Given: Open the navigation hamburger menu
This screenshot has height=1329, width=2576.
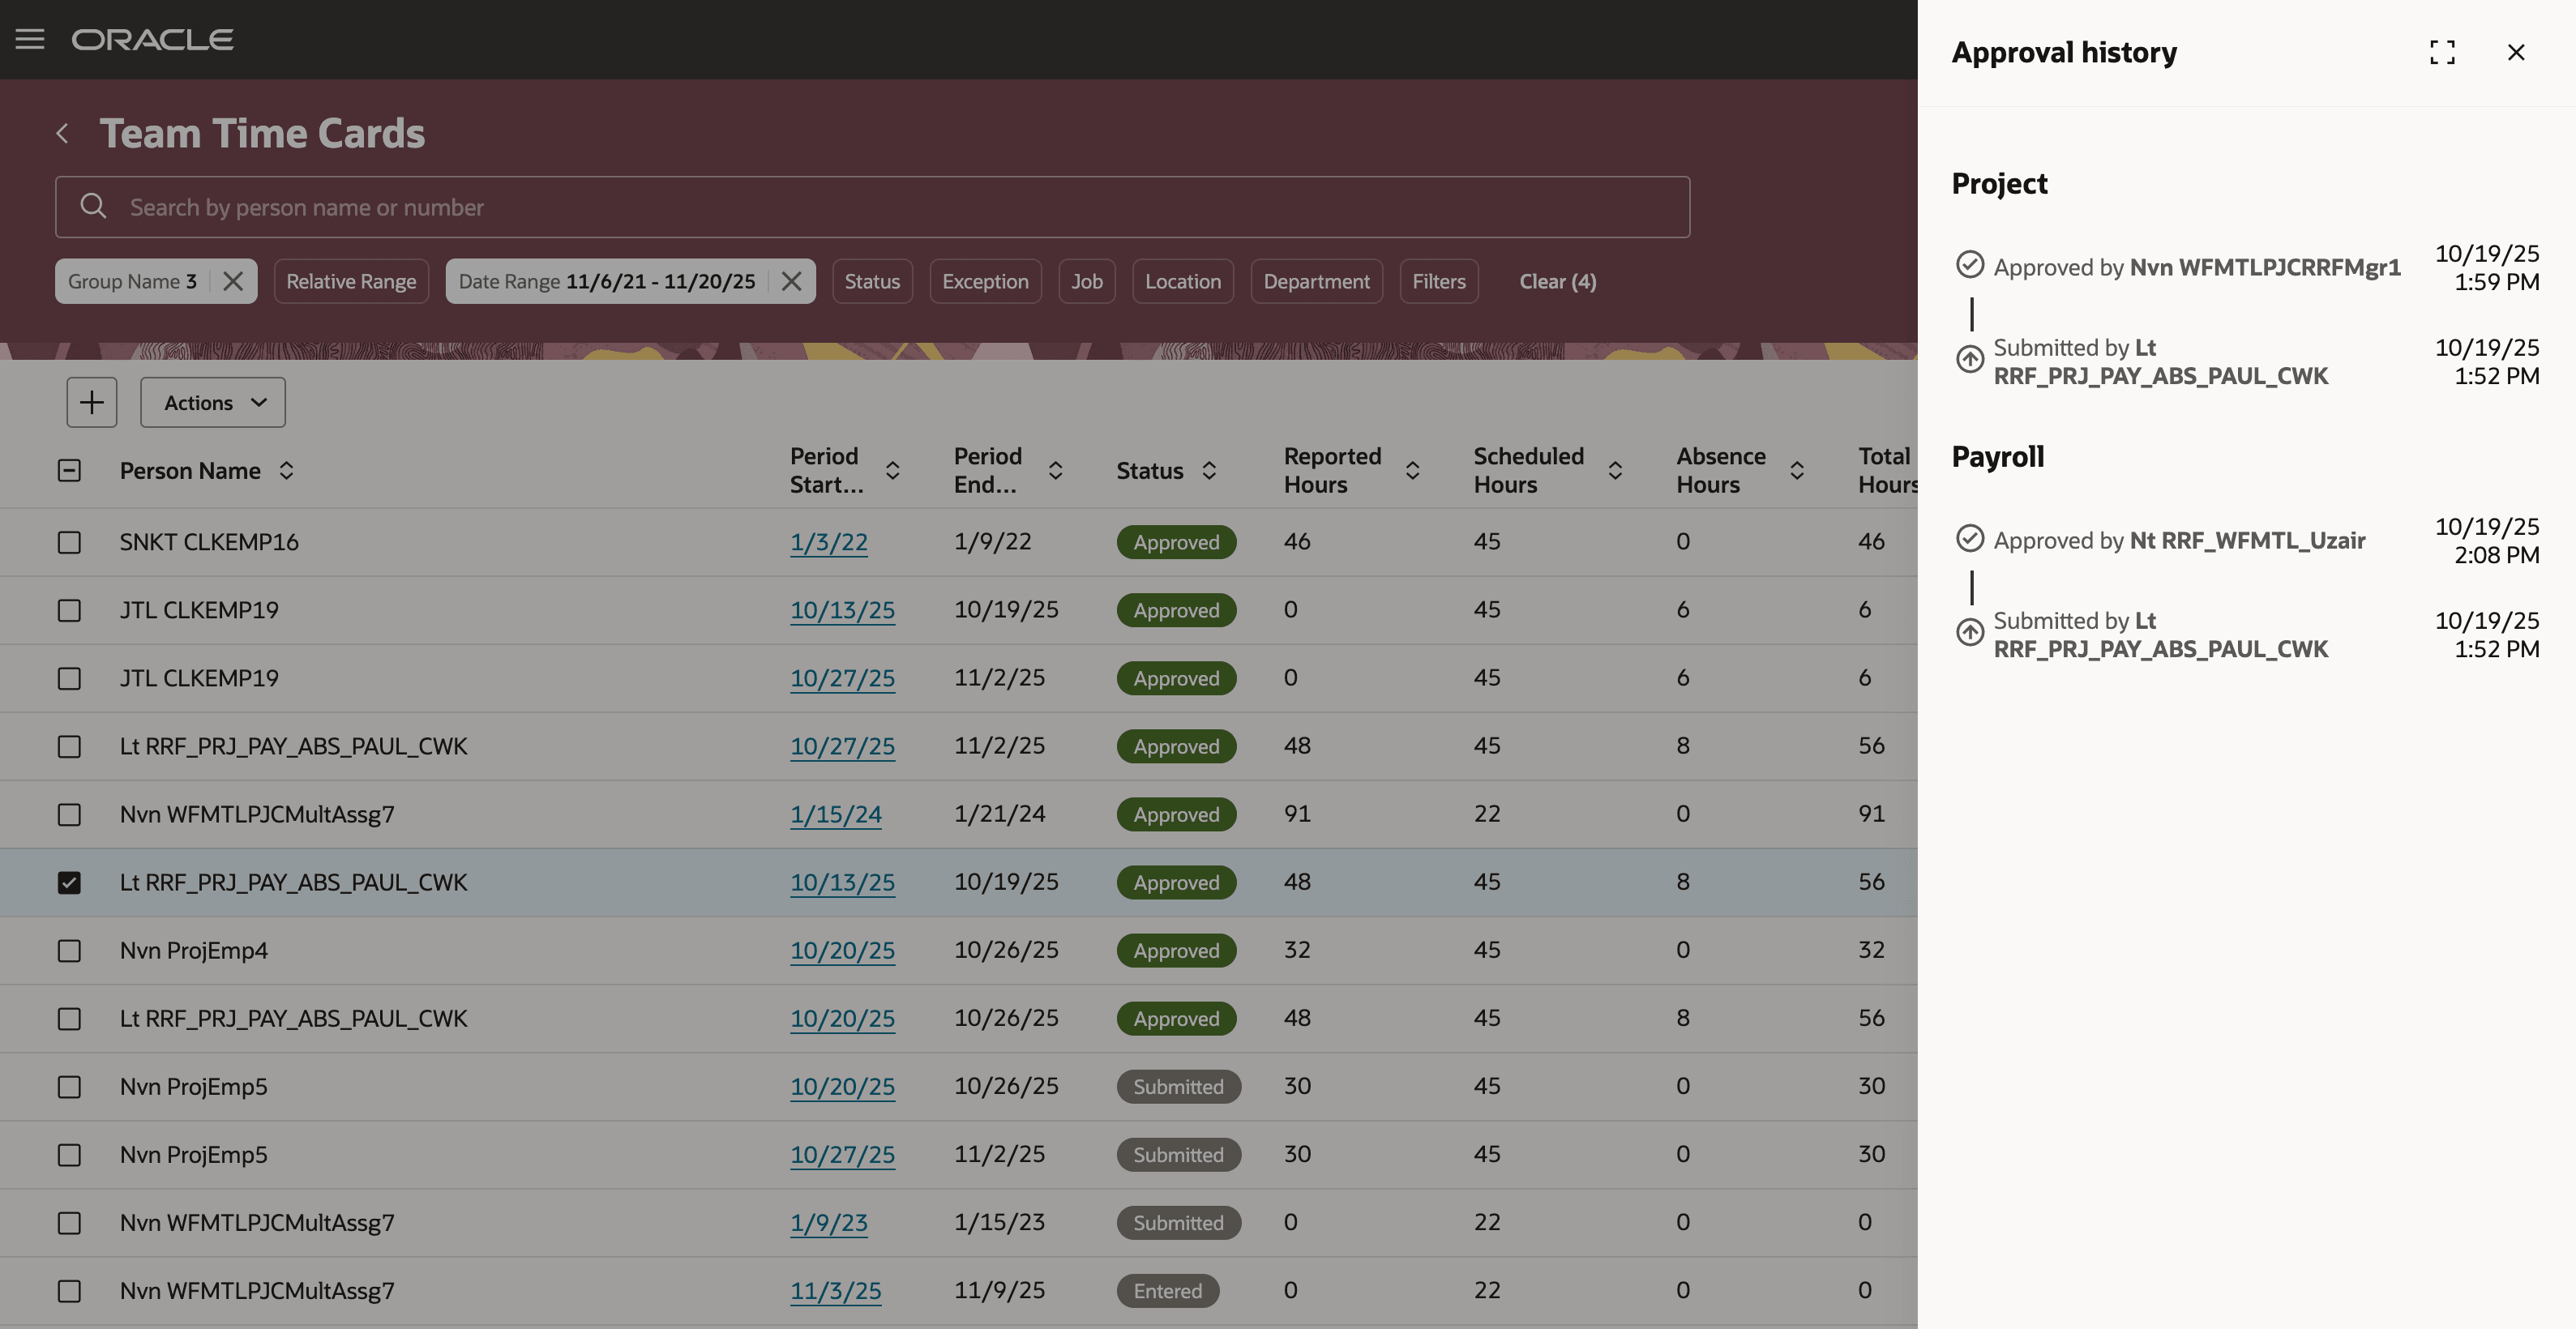Looking at the screenshot, I should tap(29, 39).
